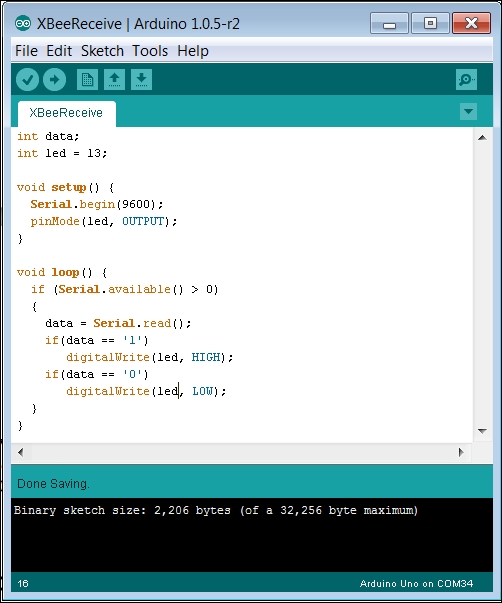
Task: Open the Tools menu
Action: 150,51
